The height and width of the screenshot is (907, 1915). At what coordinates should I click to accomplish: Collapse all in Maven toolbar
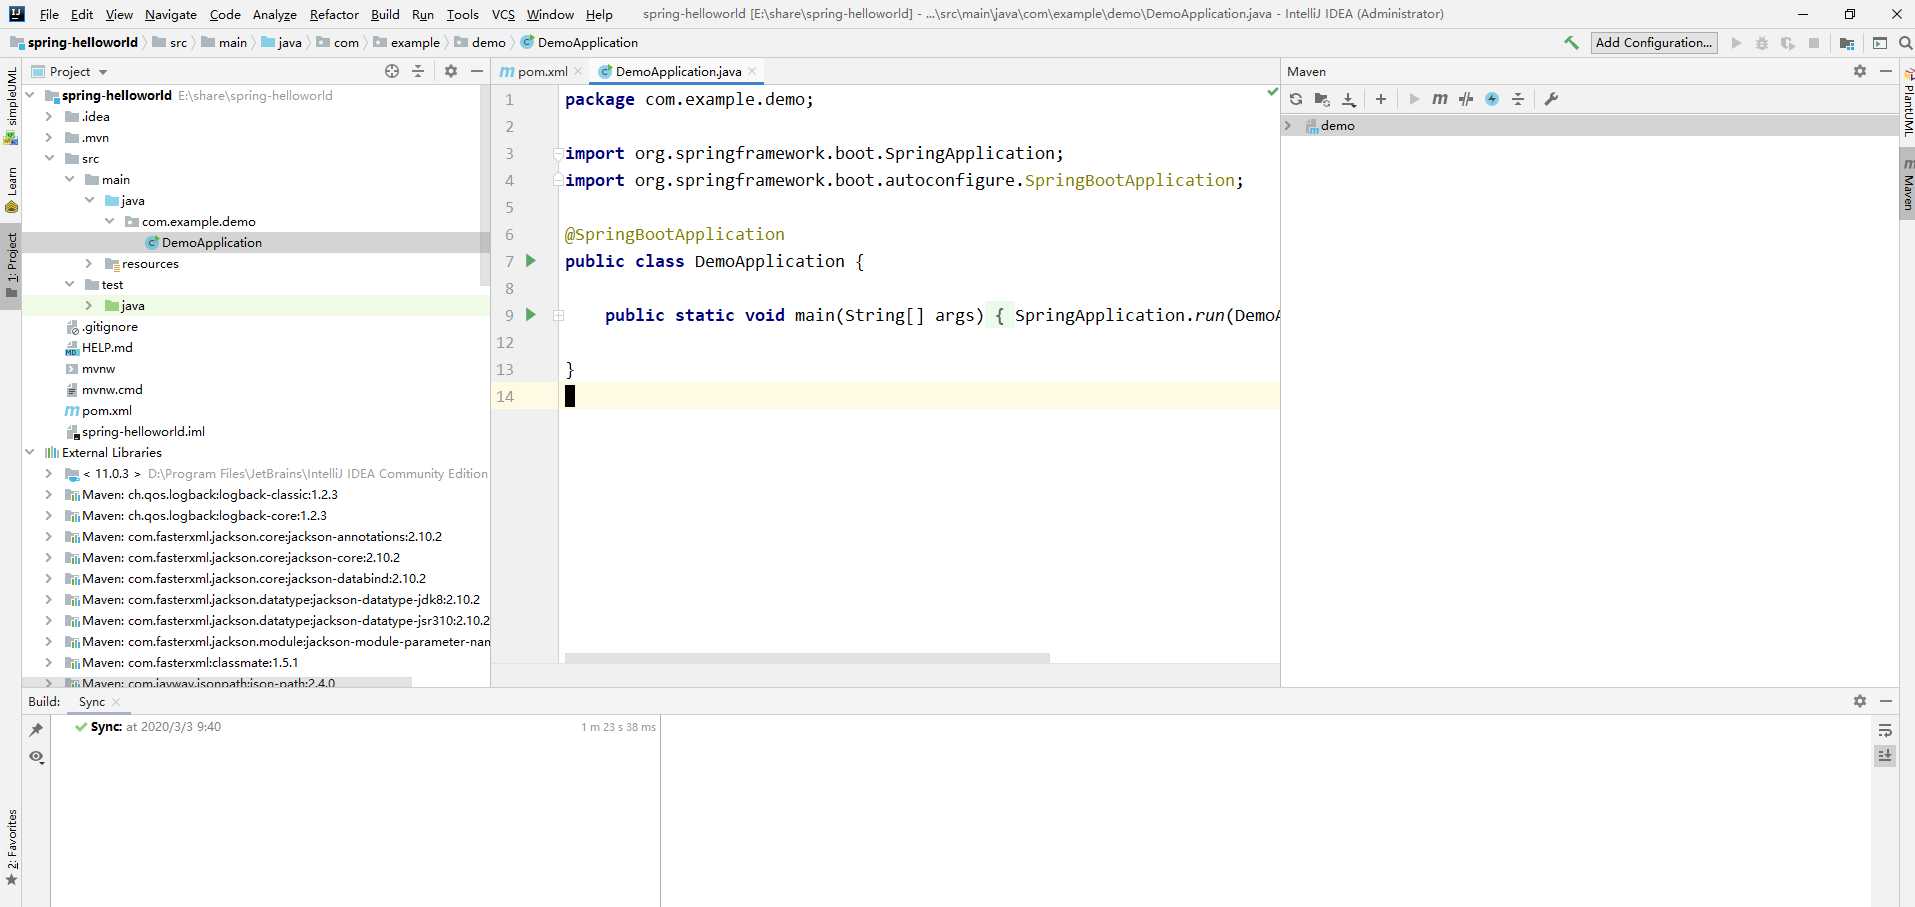[x=1518, y=99]
